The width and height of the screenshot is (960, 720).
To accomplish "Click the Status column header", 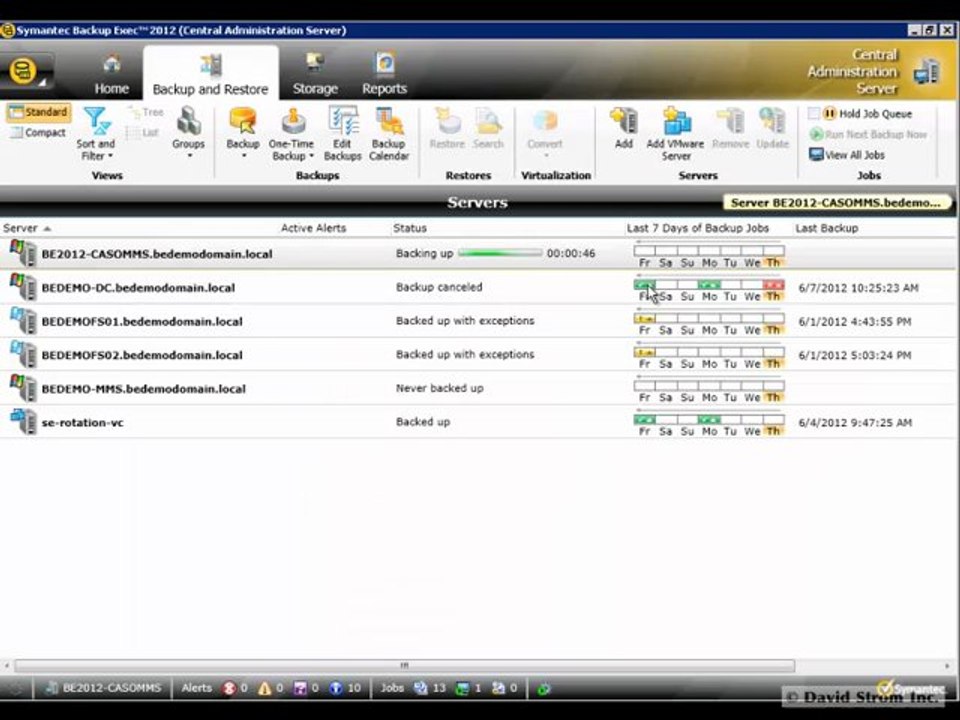I will click(x=410, y=228).
